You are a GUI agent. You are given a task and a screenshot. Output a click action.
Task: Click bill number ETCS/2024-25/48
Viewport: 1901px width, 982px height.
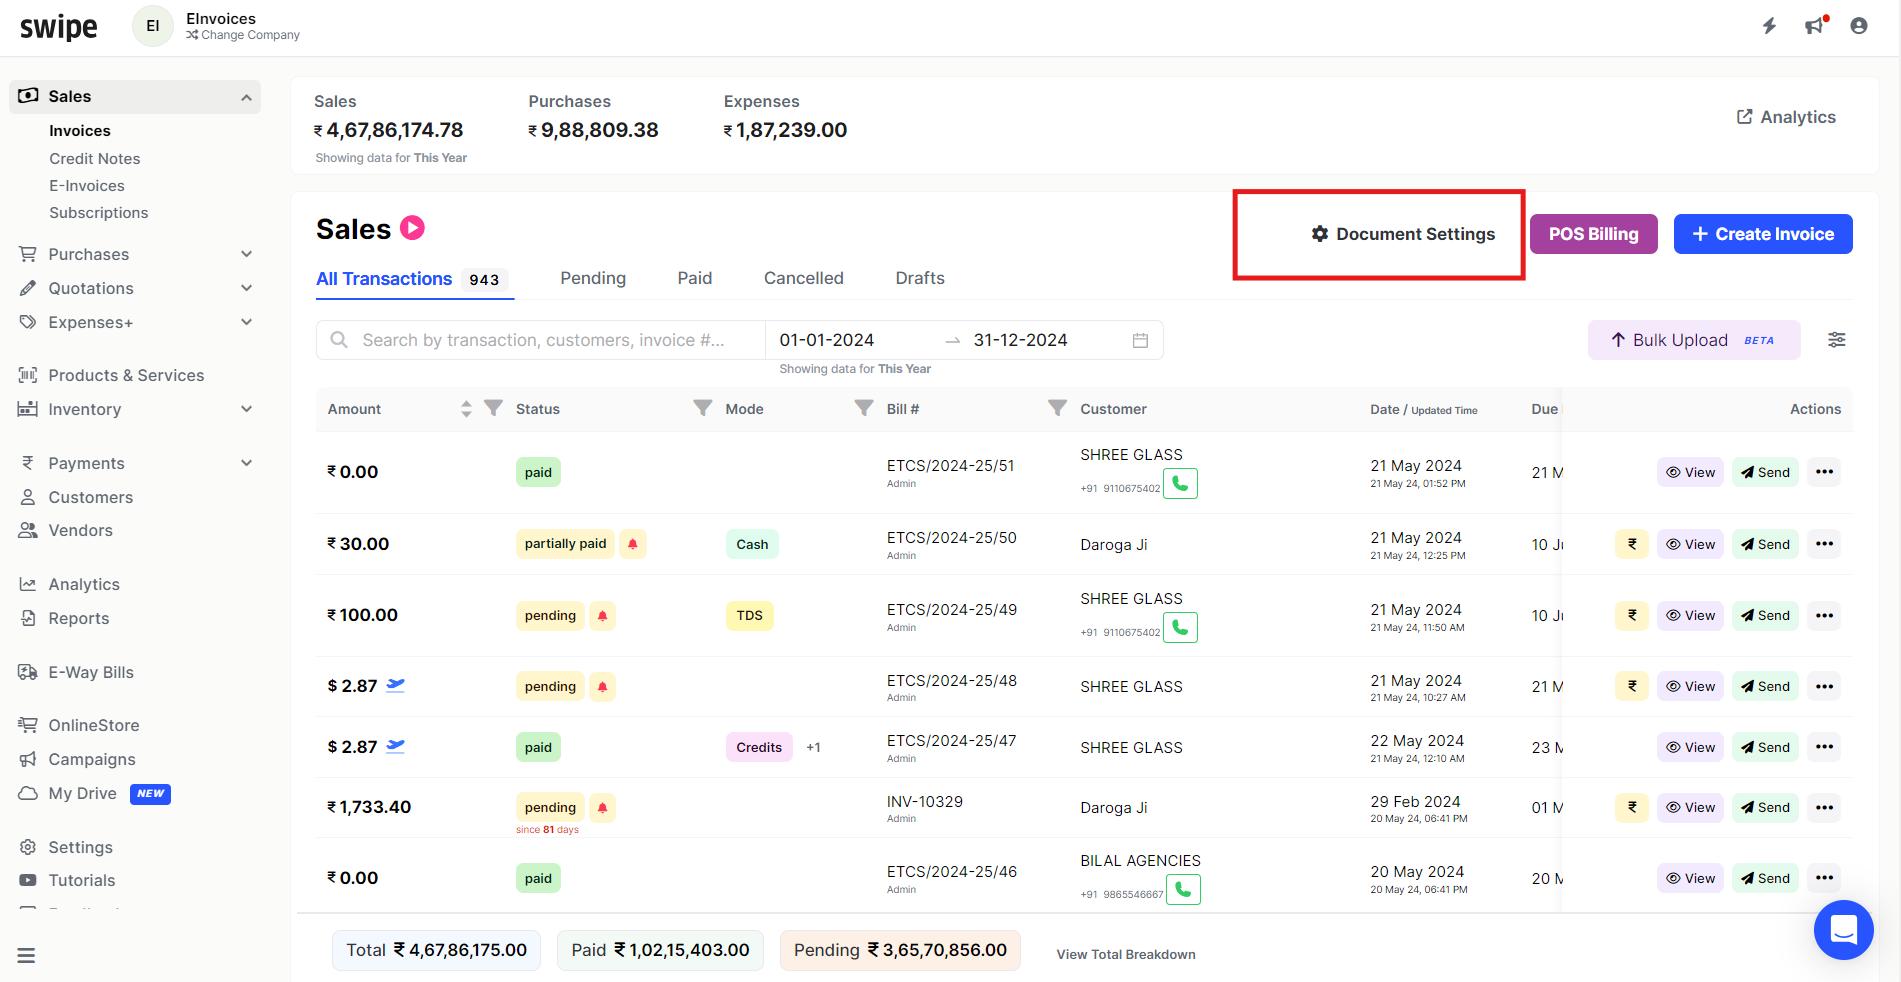coord(952,681)
